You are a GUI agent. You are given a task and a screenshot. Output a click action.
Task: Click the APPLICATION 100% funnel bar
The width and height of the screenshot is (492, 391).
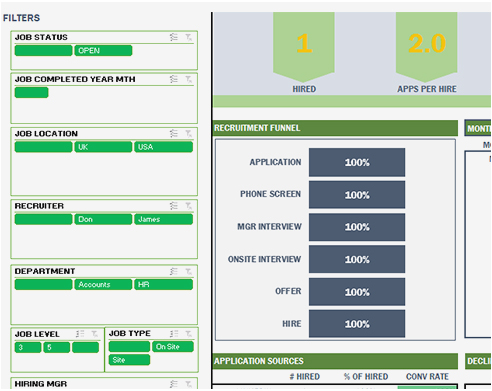357,162
